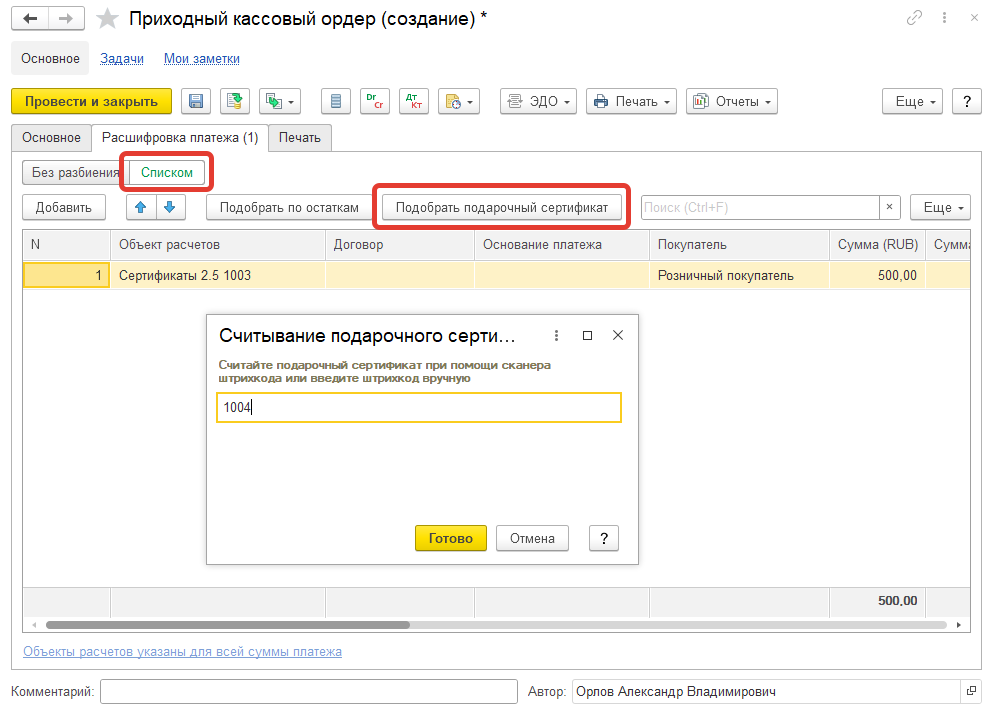Copy link to document icon

[x=914, y=19]
